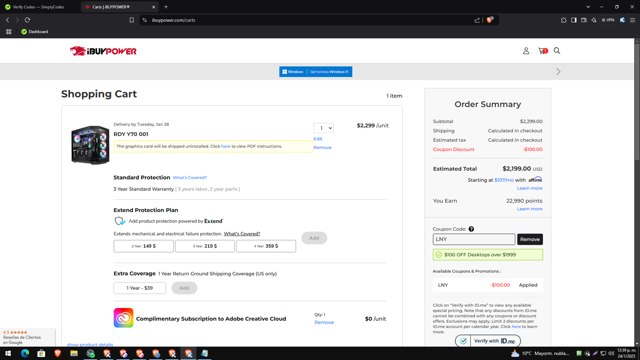Open Microsoft Store from taskbar
Image resolution: width=640 pixels, height=360 pixels.
tap(41, 353)
